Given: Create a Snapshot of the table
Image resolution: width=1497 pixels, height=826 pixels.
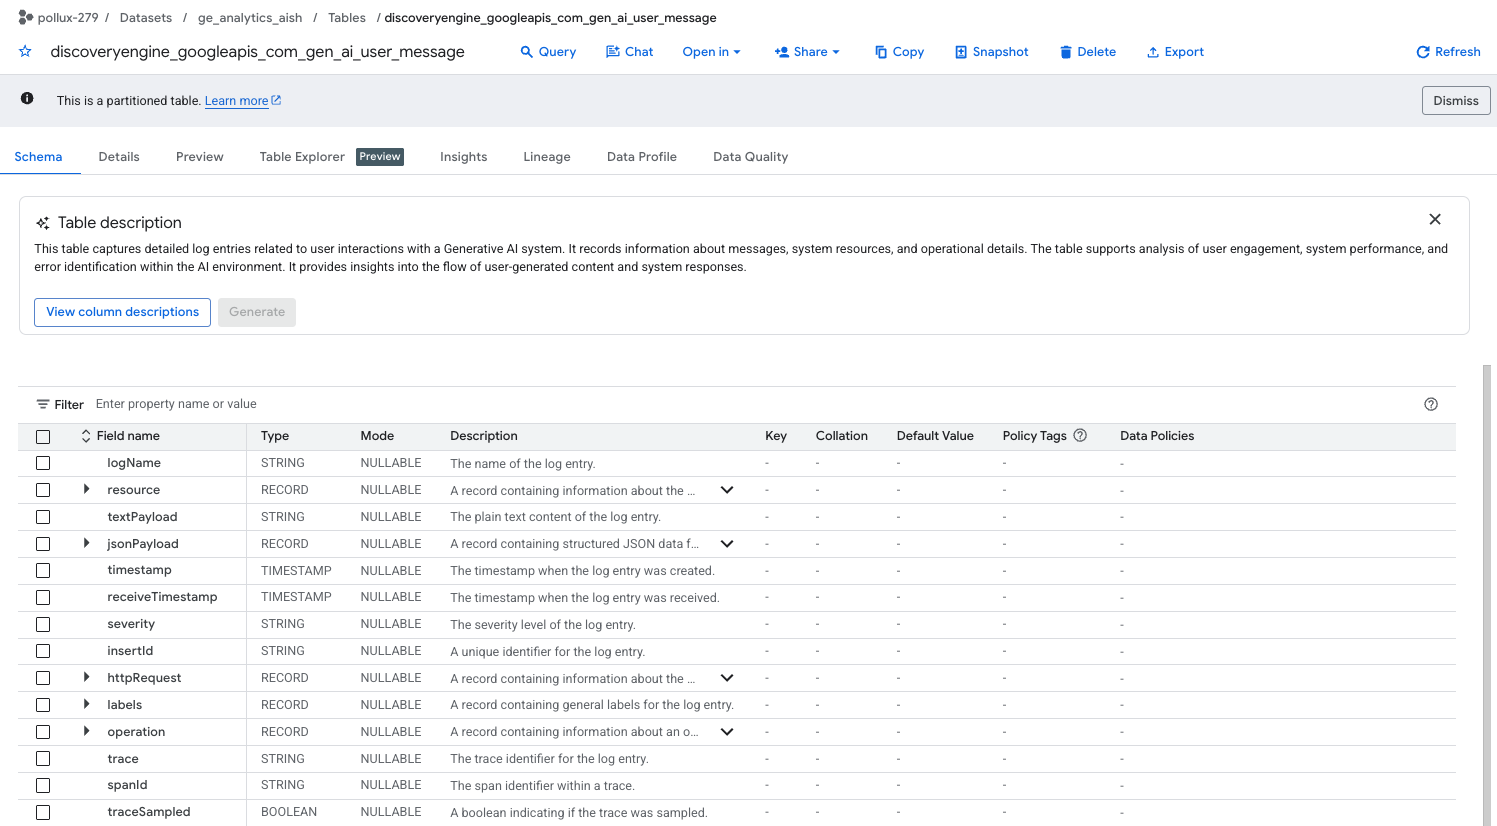Looking at the screenshot, I should 991,52.
